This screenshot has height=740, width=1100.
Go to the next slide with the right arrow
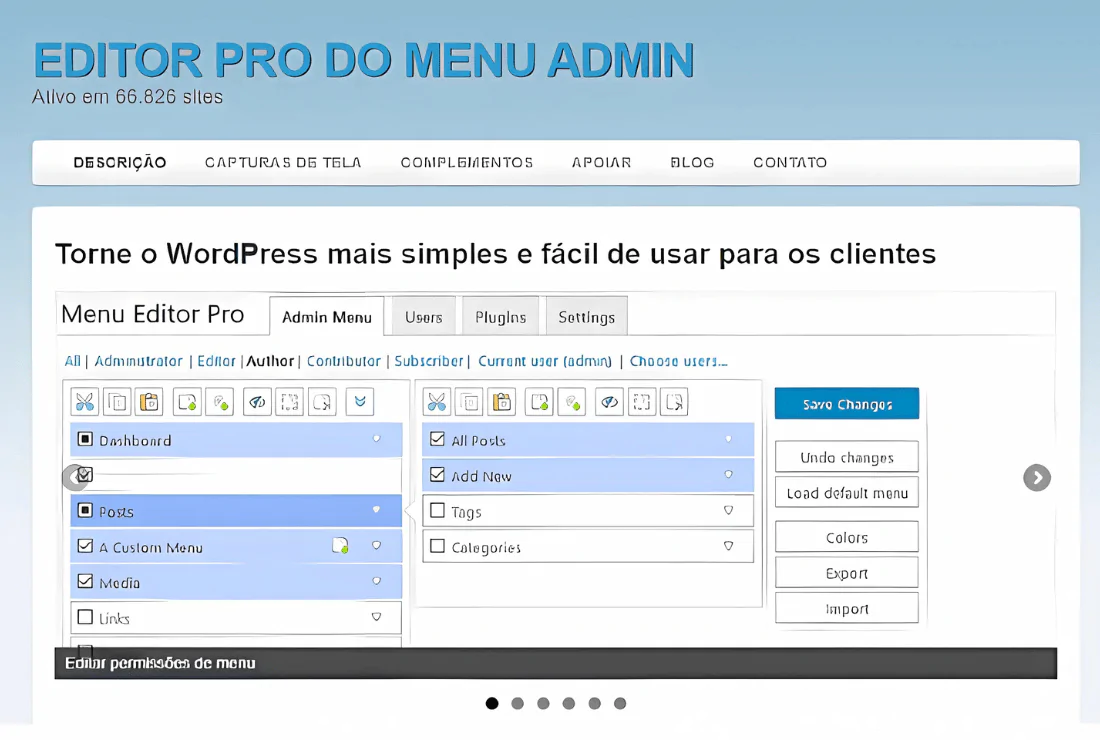coord(1037,478)
